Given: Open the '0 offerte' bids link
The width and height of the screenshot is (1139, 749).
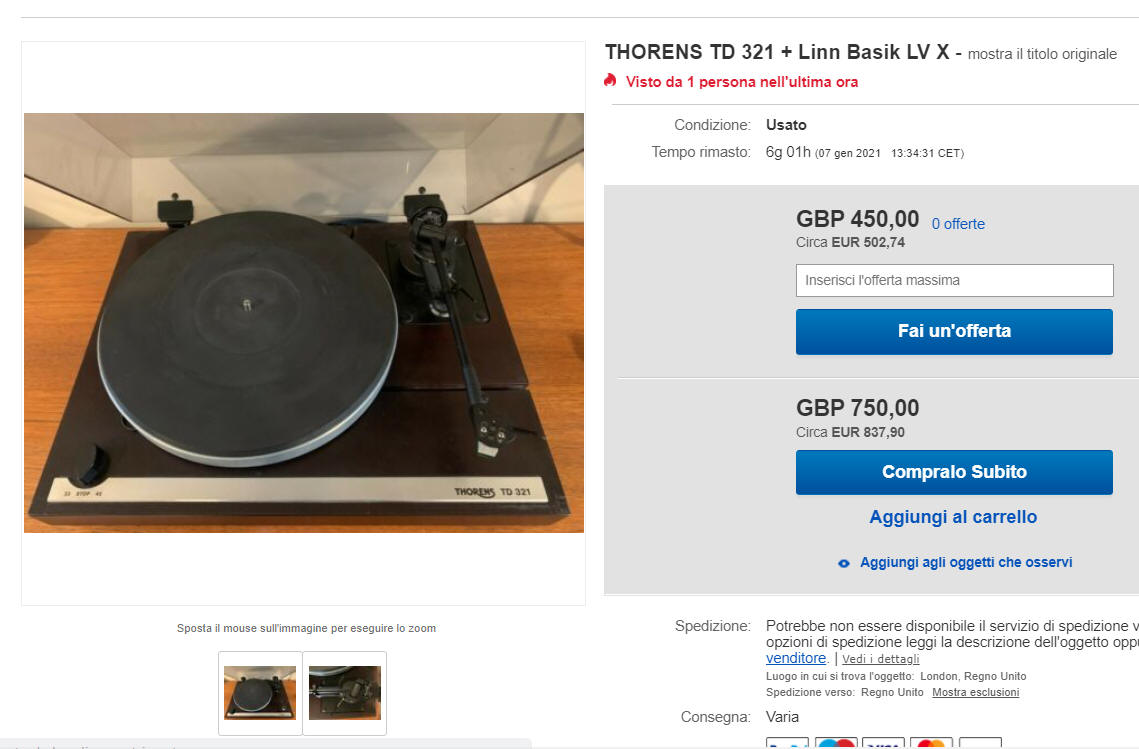Looking at the screenshot, I should (x=958, y=224).
